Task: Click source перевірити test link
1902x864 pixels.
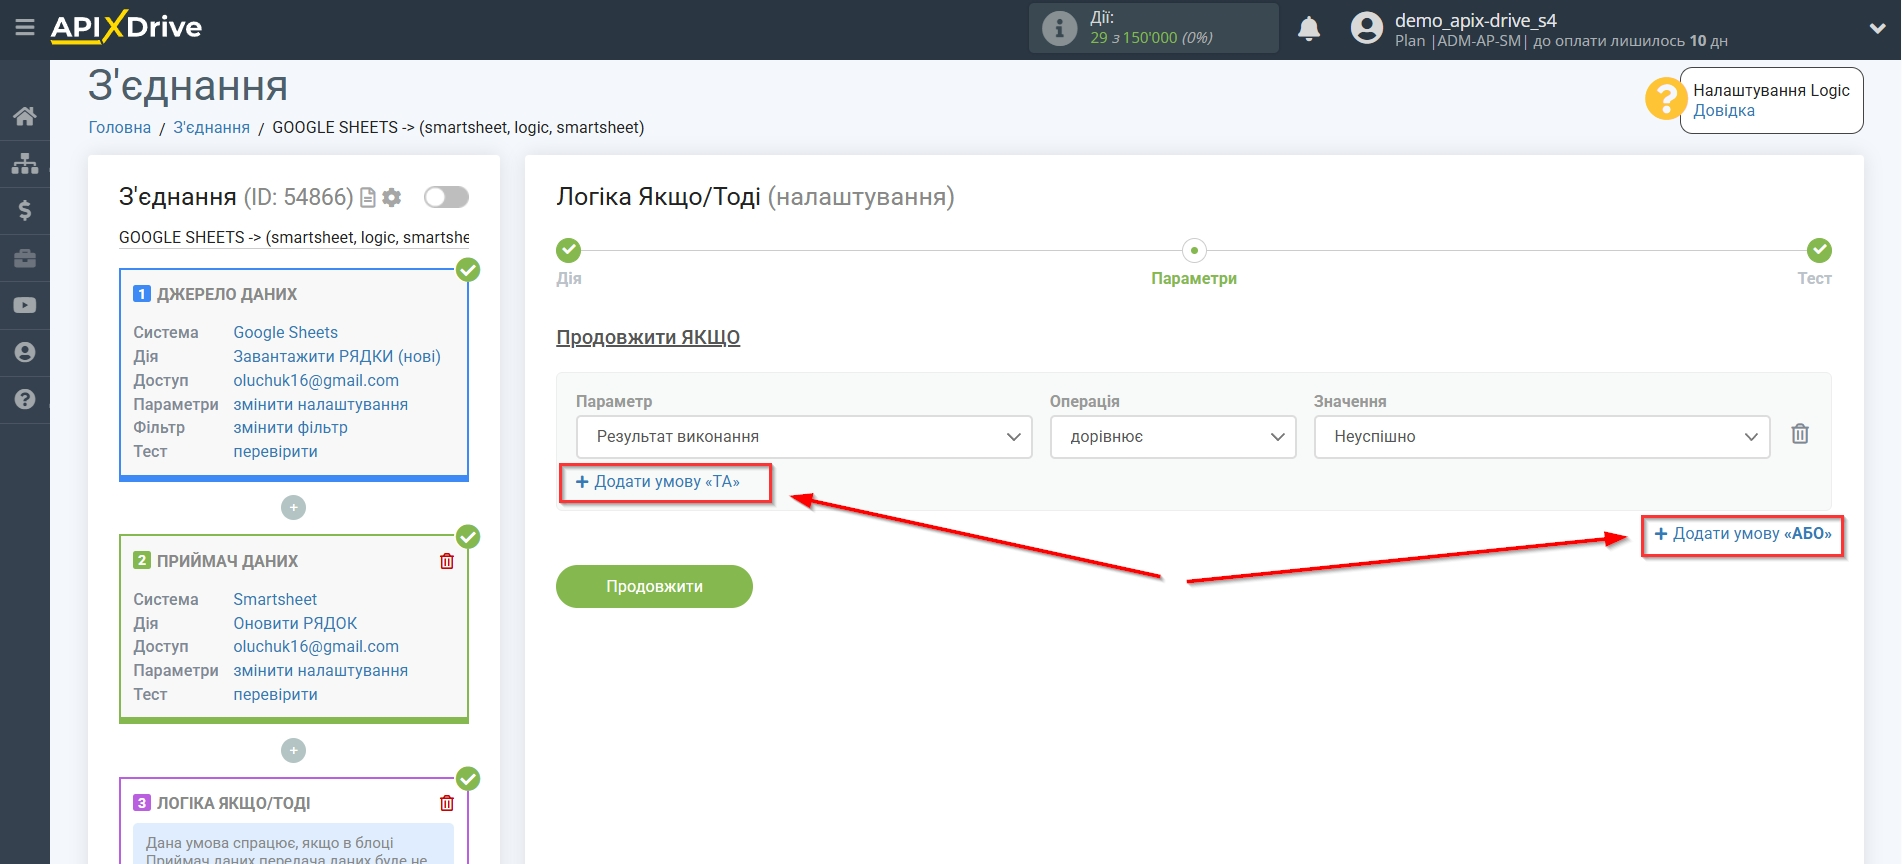Action: click(x=276, y=452)
